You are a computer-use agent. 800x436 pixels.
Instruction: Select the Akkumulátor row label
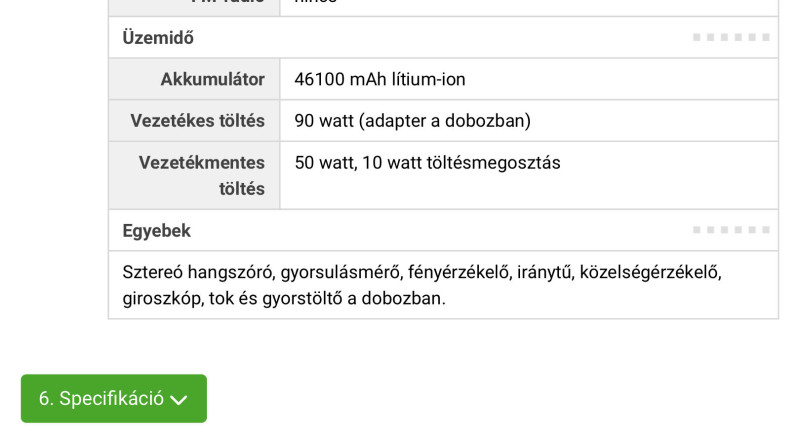(x=212, y=79)
